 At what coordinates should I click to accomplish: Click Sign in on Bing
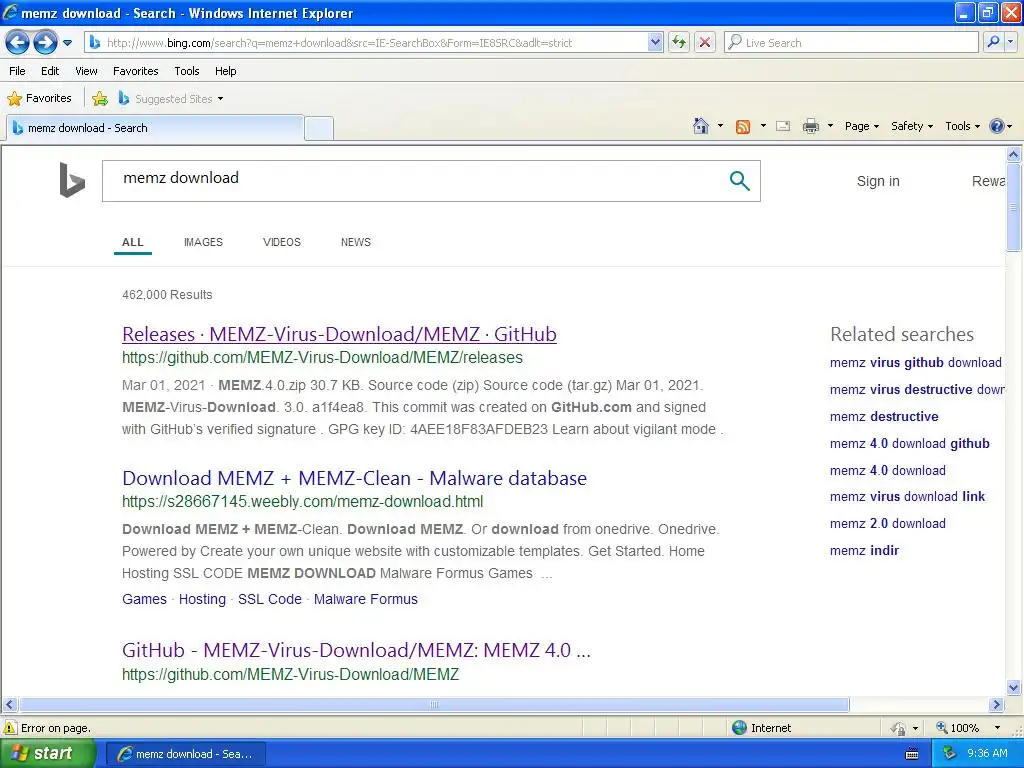pyautogui.click(x=878, y=181)
